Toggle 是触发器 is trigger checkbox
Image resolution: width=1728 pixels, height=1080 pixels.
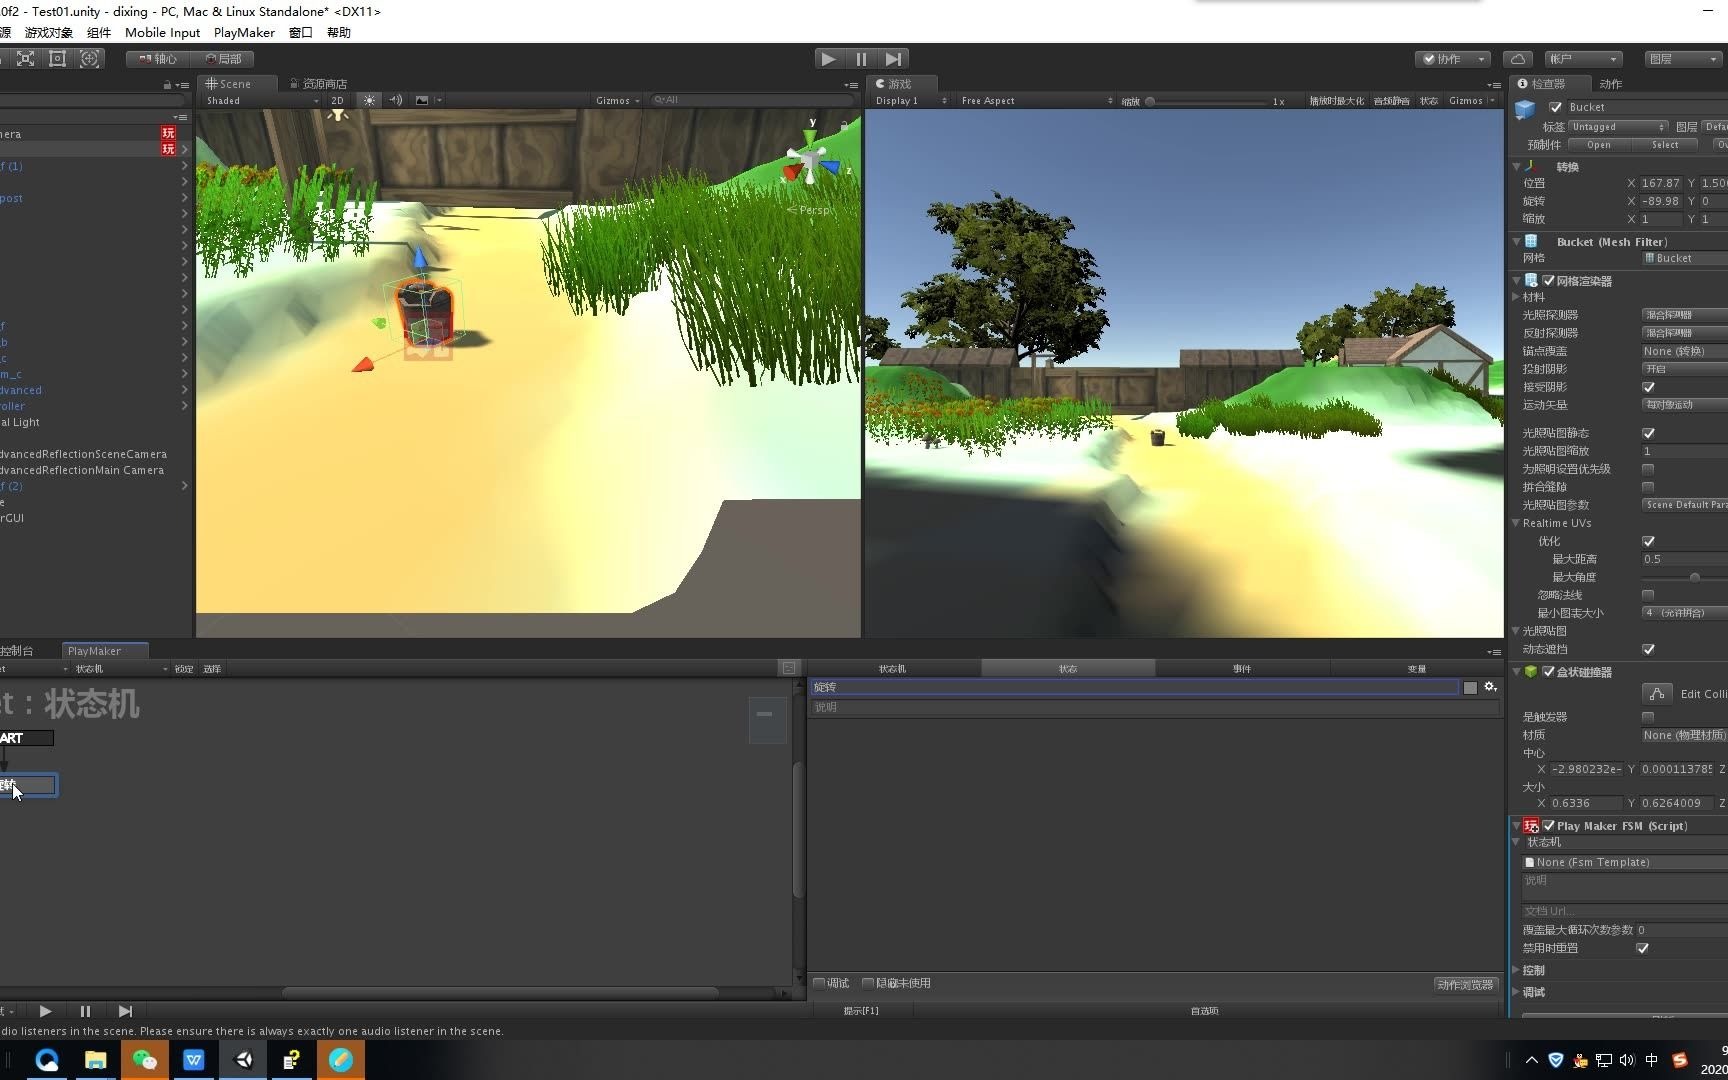[1648, 717]
